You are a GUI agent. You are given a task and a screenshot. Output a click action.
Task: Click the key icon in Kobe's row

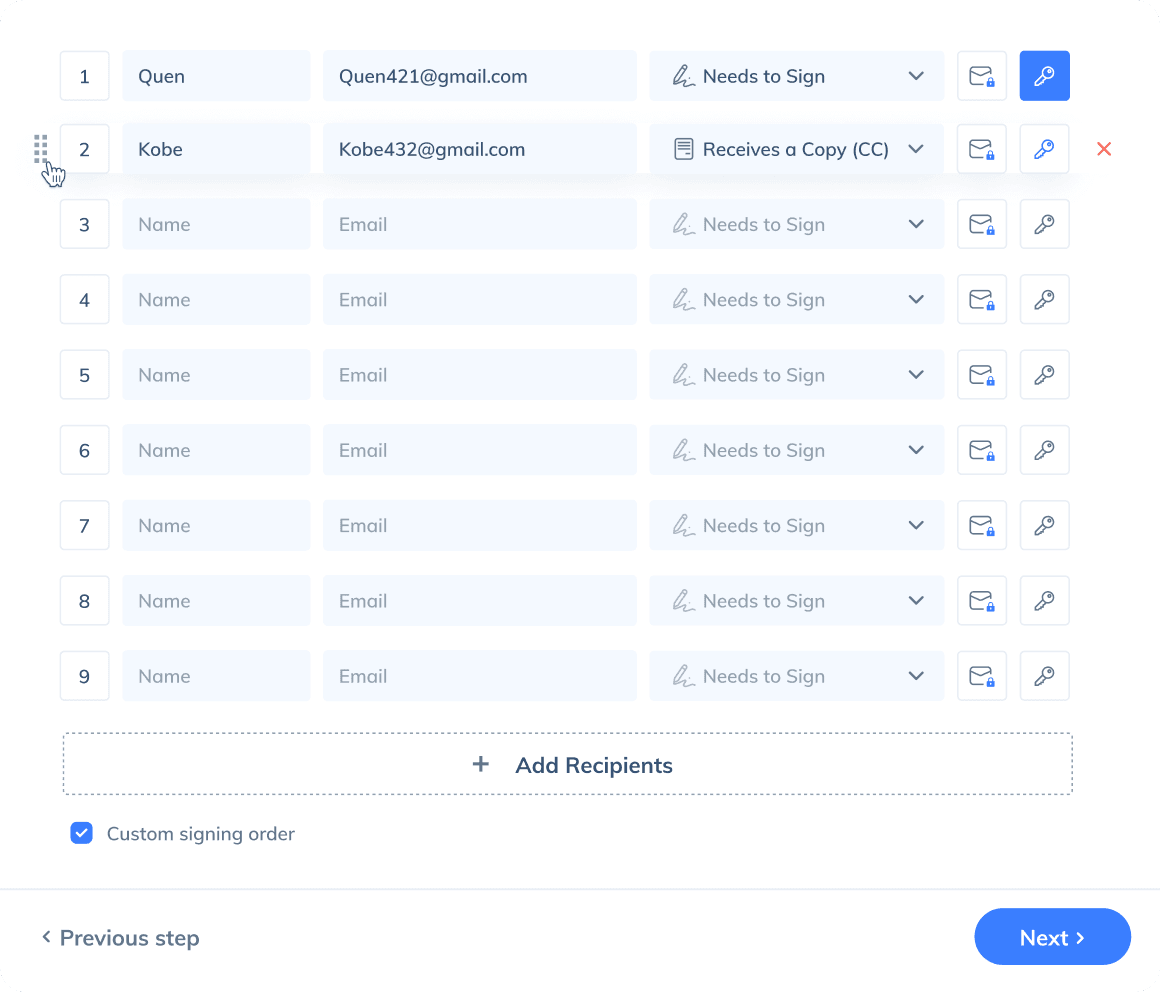1044,149
